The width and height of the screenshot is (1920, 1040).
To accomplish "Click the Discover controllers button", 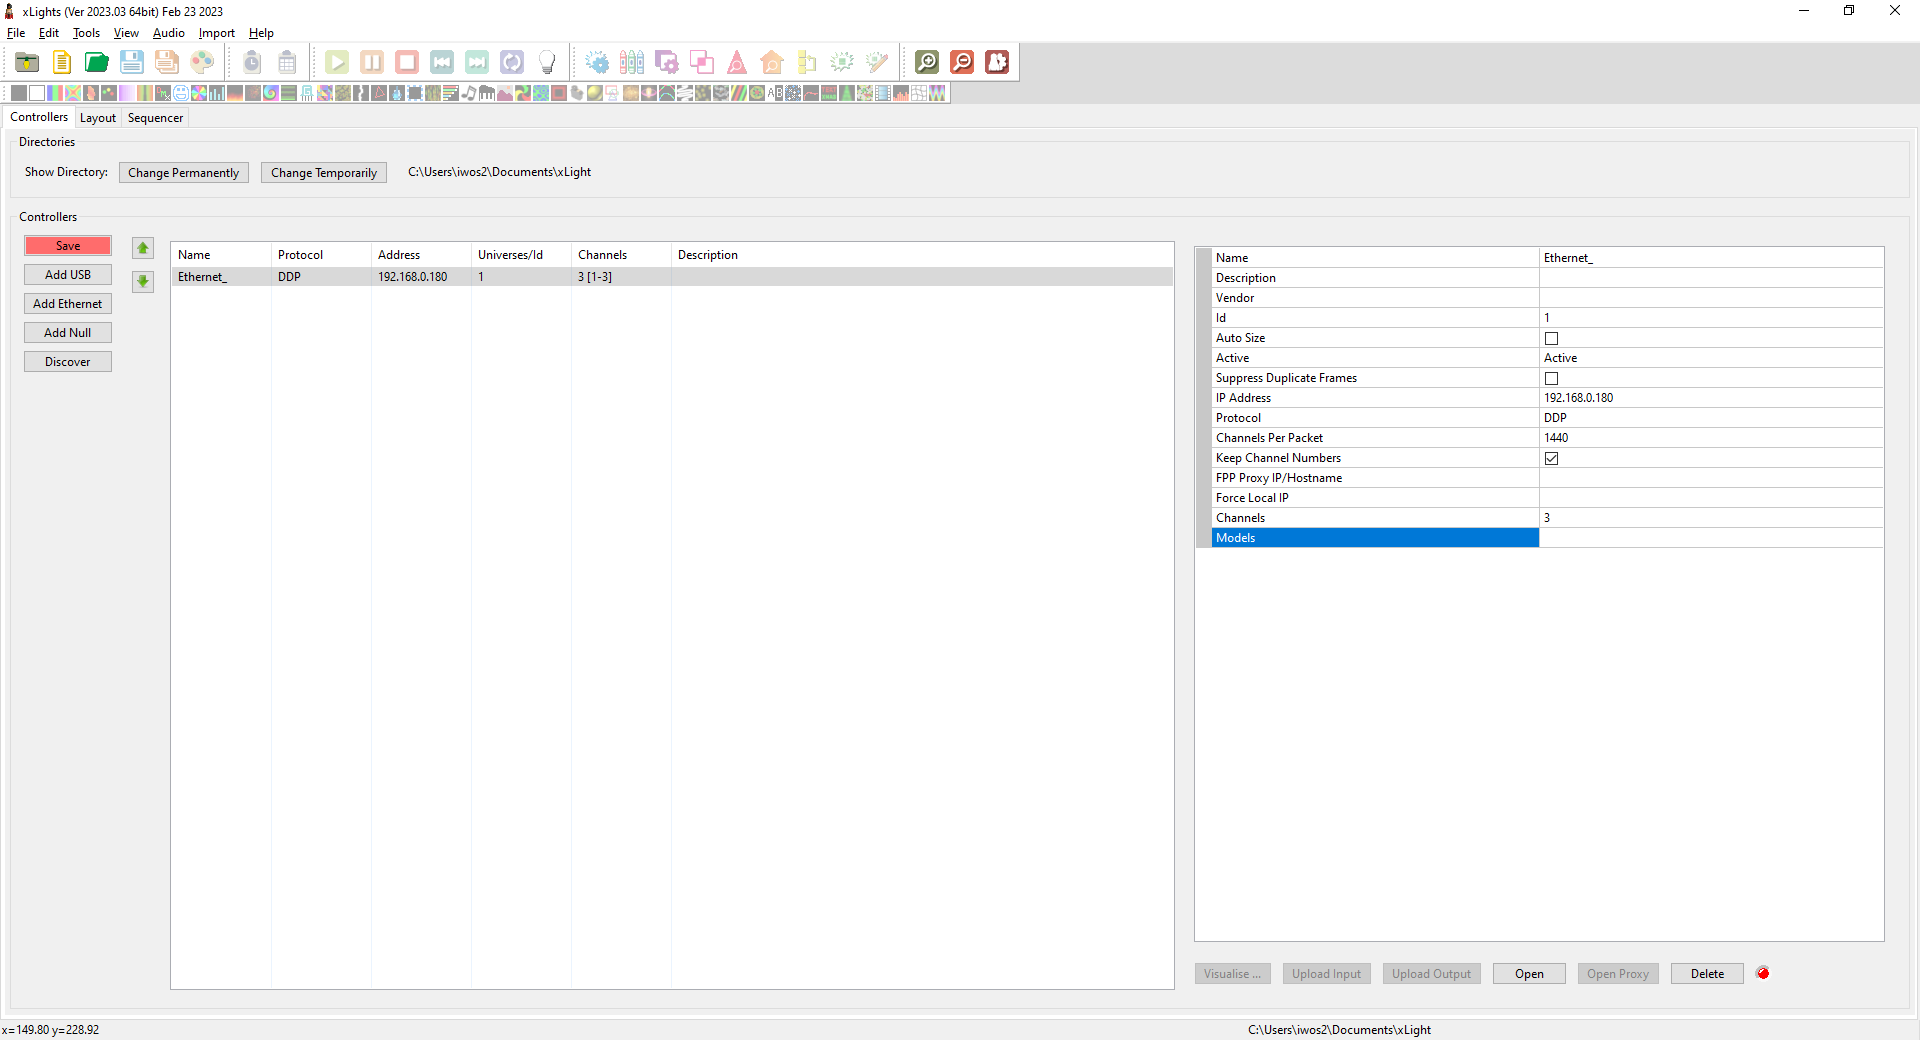I will [67, 361].
